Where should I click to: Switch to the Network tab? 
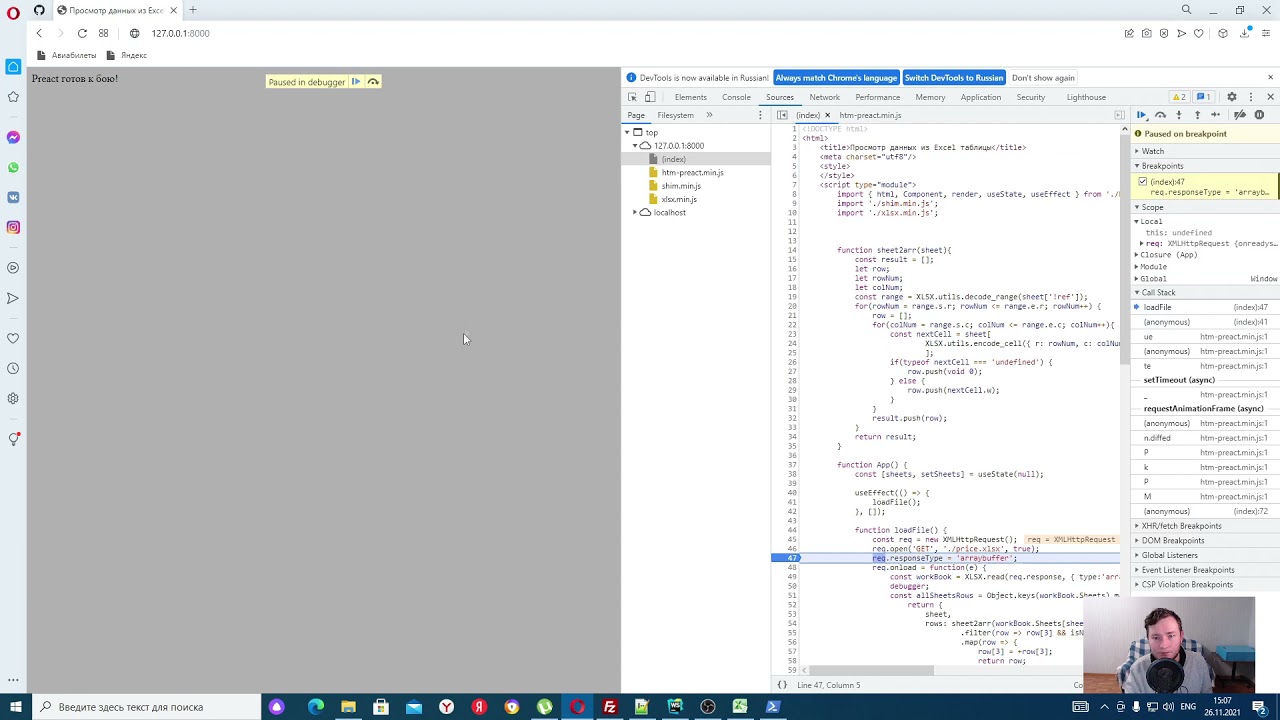coord(824,97)
